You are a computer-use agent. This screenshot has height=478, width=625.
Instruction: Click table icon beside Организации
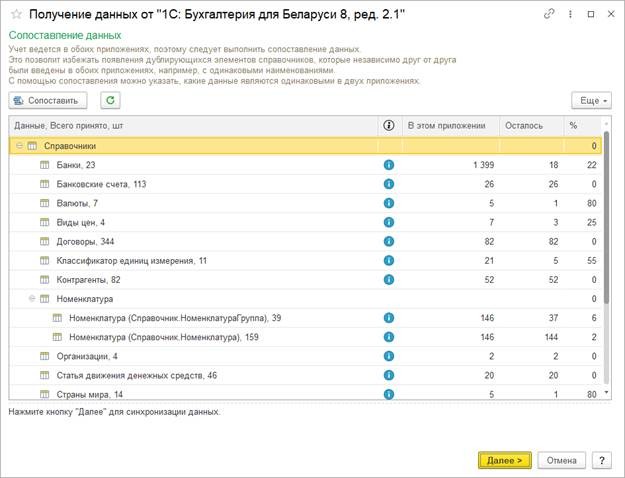pos(45,356)
